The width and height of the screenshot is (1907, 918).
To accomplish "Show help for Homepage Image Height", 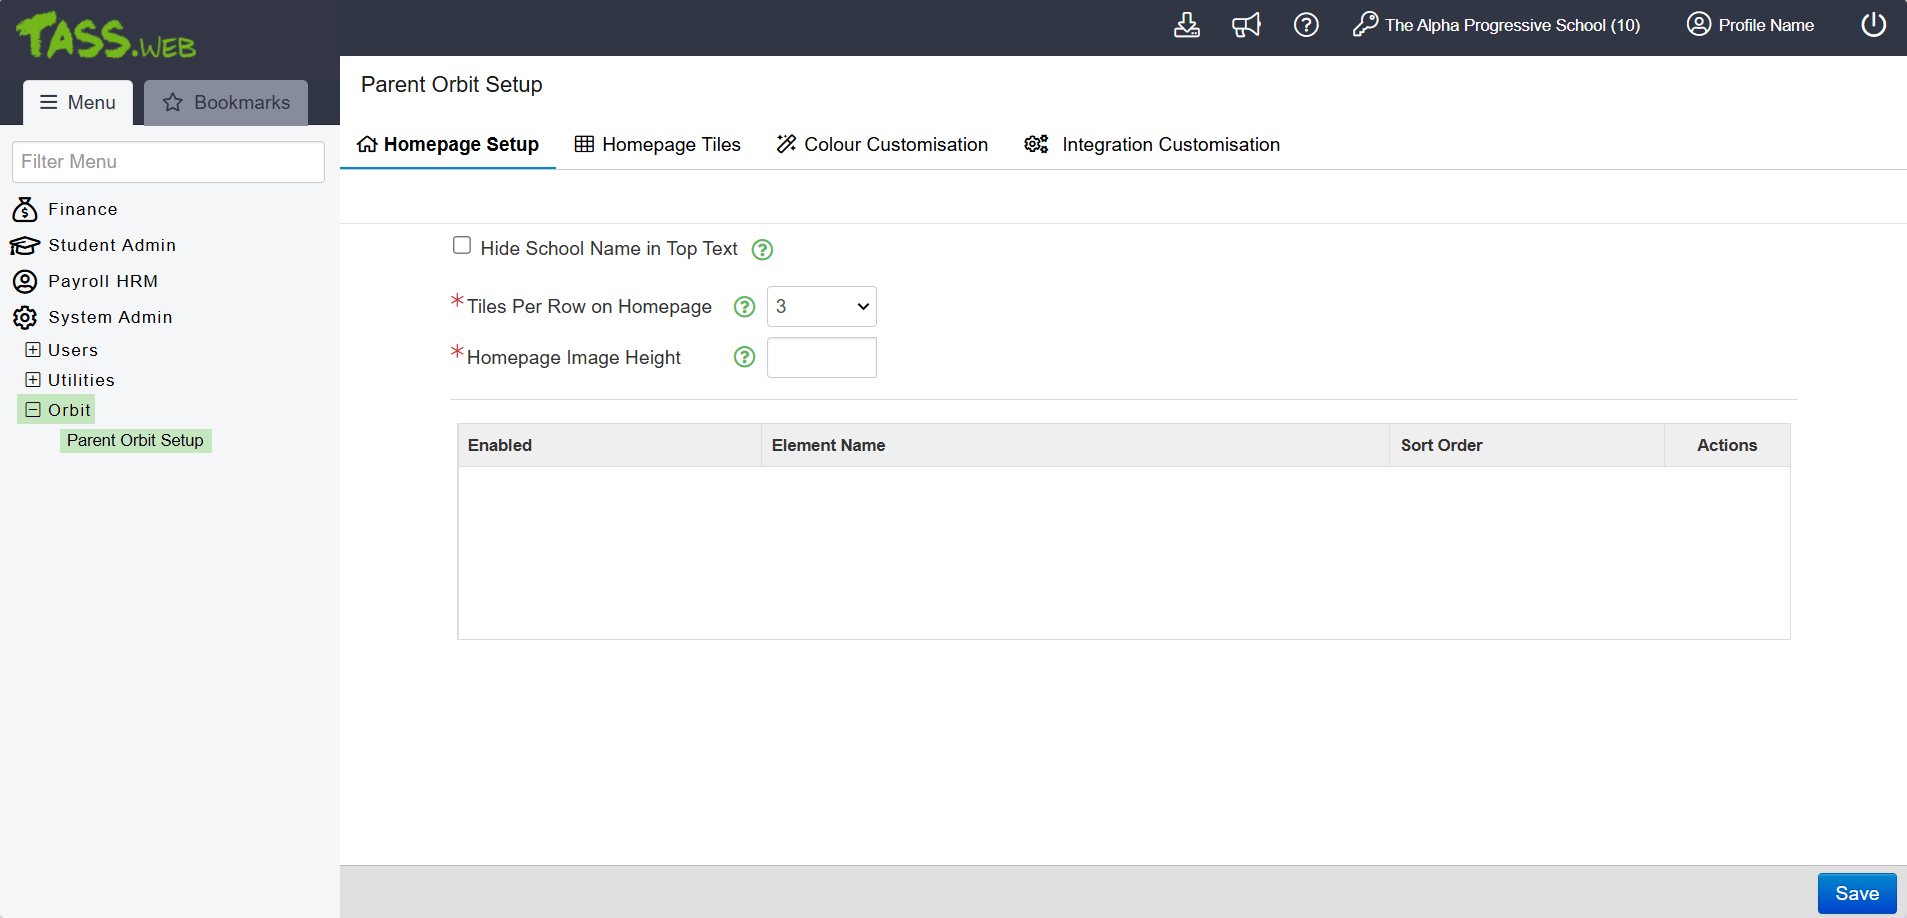I will pos(744,357).
